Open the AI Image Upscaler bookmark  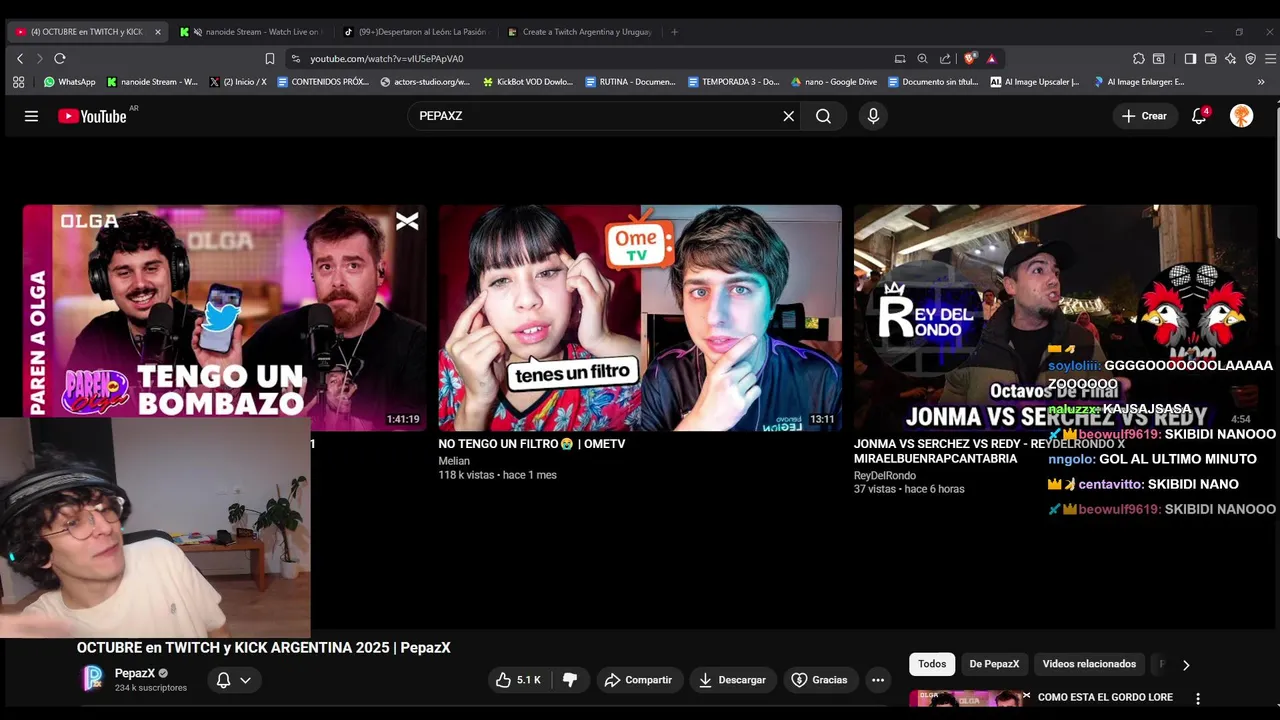(1035, 82)
